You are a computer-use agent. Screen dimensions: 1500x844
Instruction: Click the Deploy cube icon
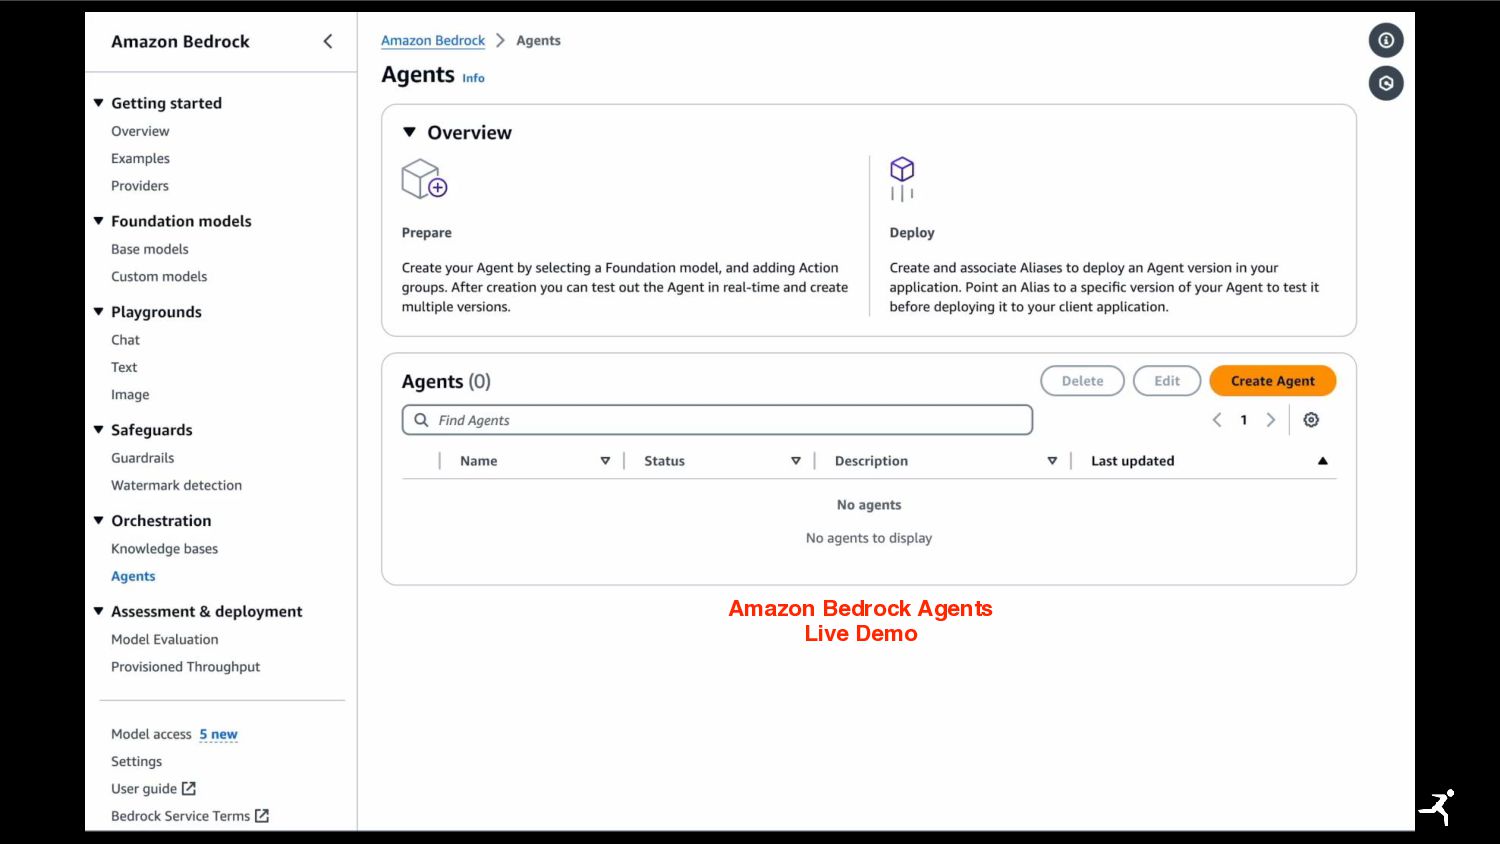(902, 178)
